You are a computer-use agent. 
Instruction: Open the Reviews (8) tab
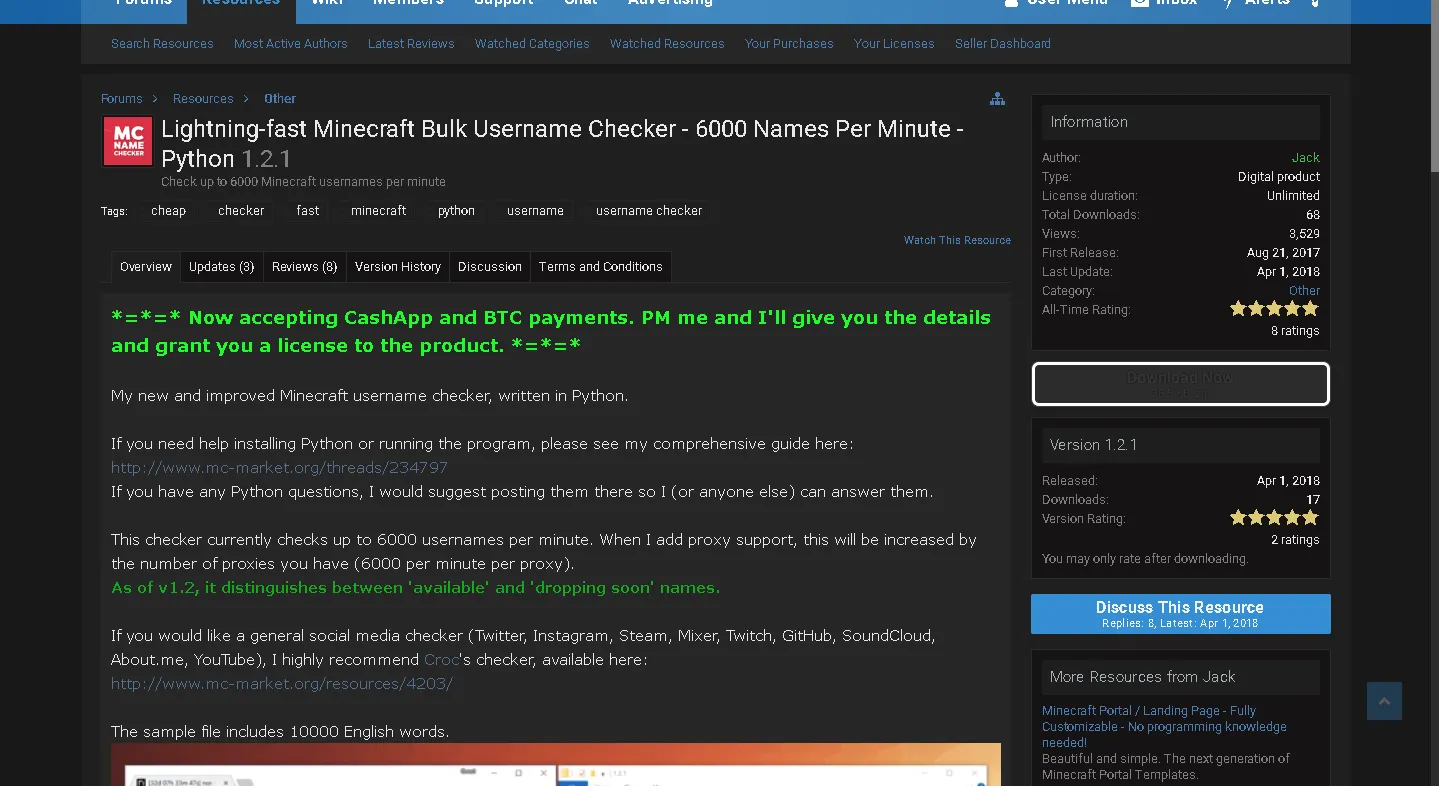tap(304, 267)
